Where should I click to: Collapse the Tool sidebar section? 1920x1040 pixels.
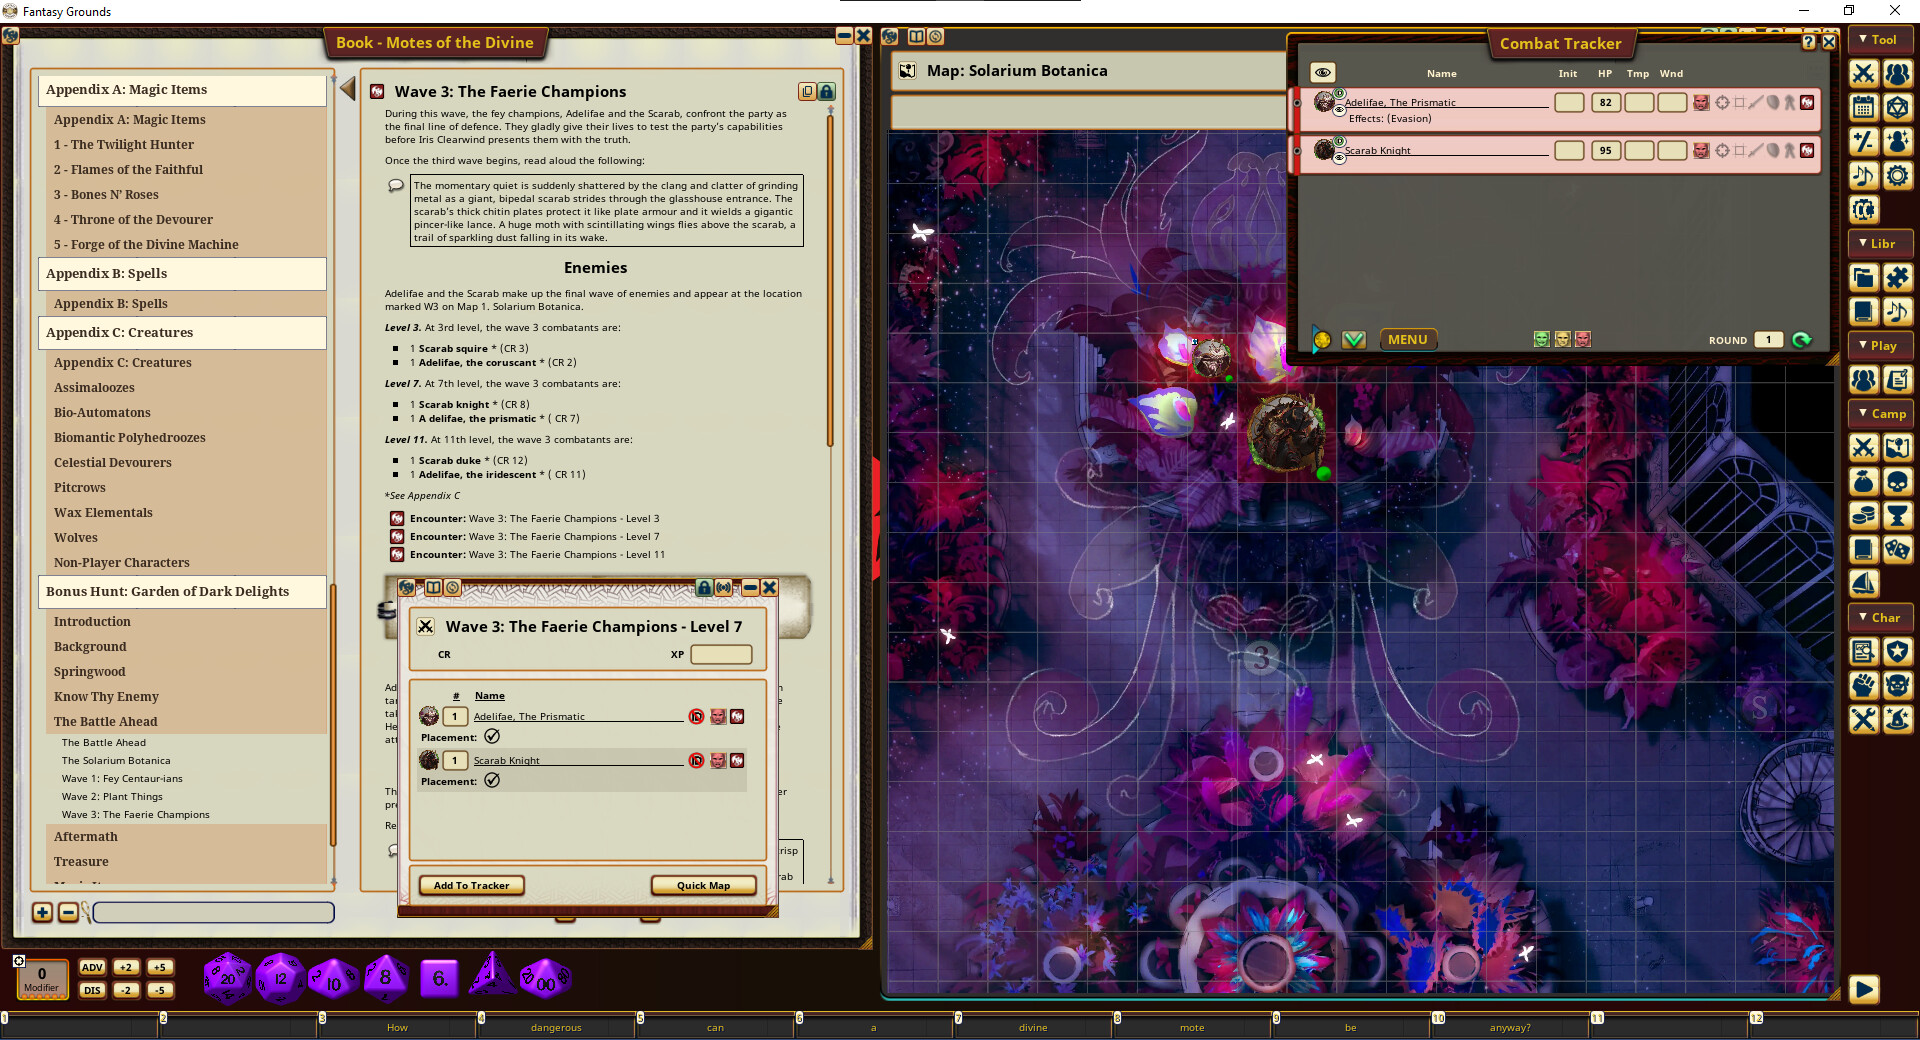coord(1880,40)
